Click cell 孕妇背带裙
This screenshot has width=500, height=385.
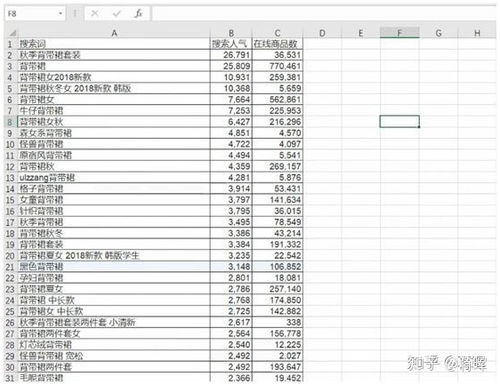pyautogui.click(x=114, y=278)
